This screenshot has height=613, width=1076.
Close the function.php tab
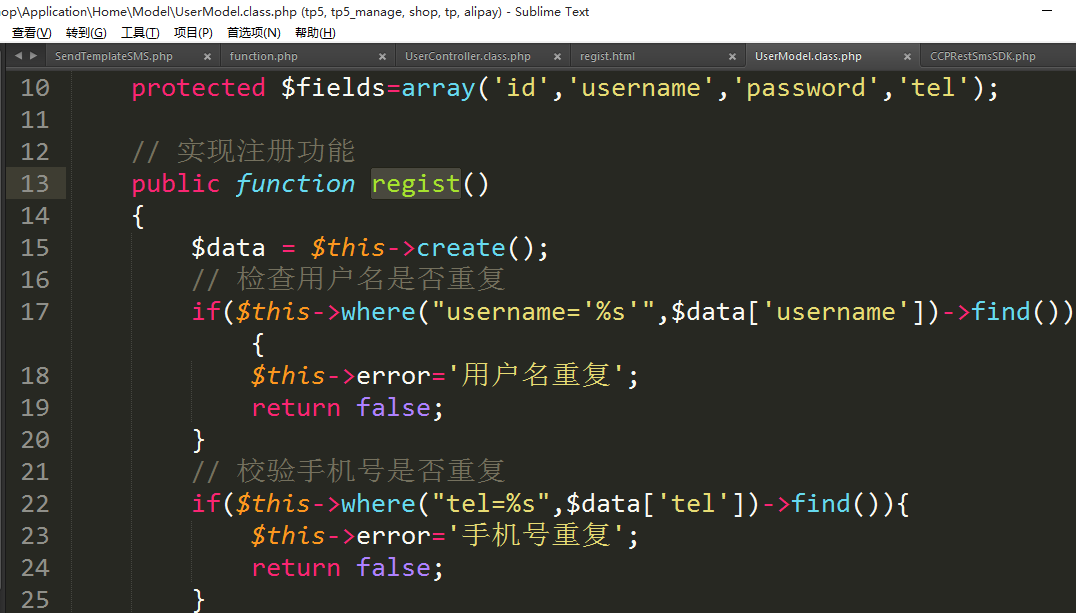coord(383,57)
